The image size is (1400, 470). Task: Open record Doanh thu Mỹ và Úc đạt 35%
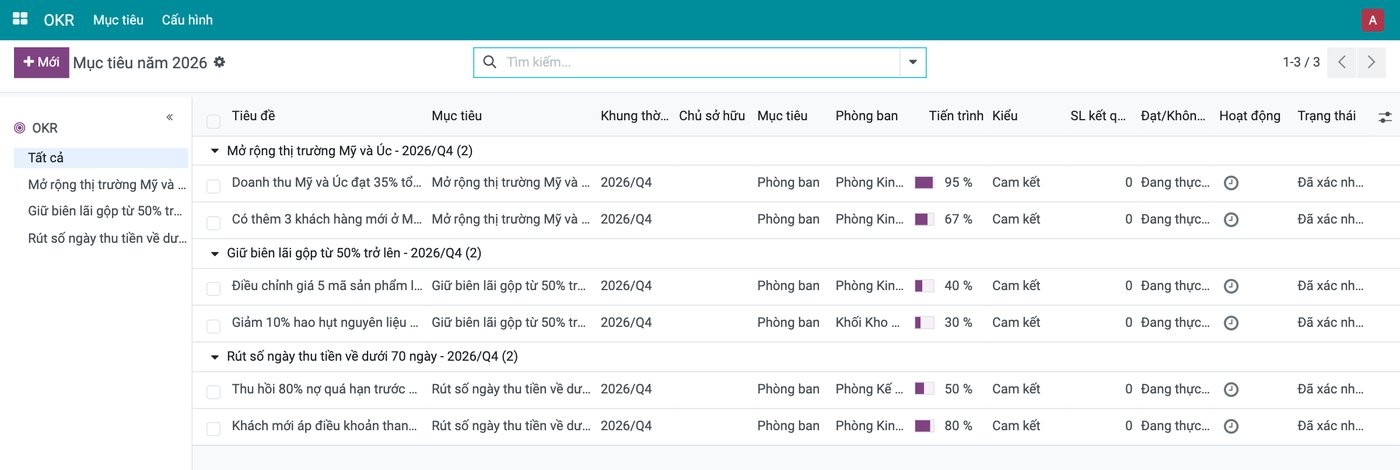point(327,182)
